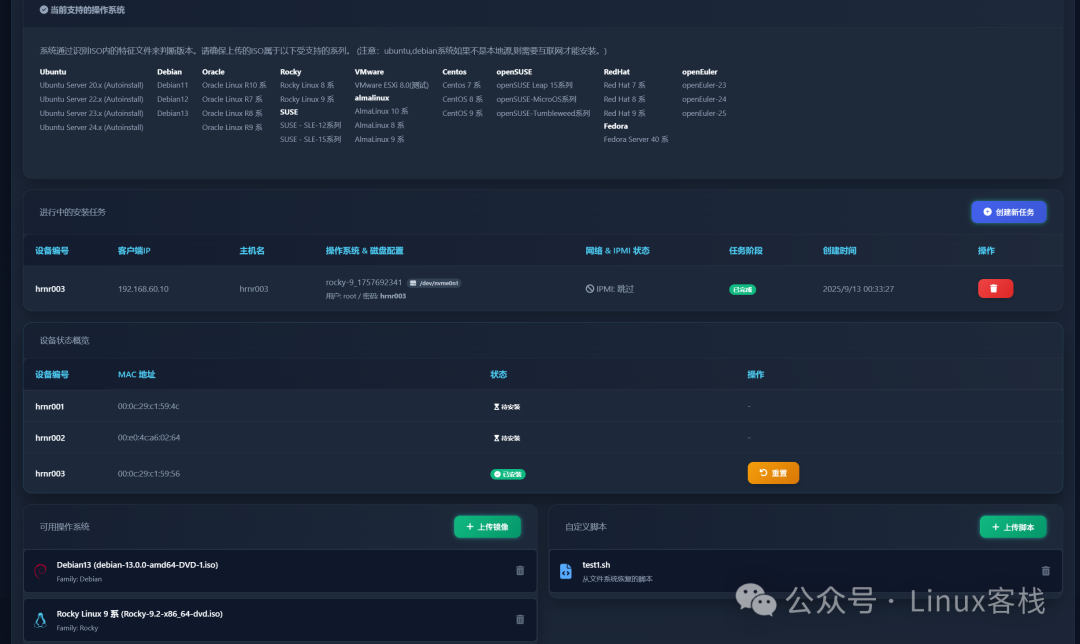Image resolution: width=1080 pixels, height=644 pixels.
Task: Click the 客户端IP column header
Action: click(x=134, y=251)
